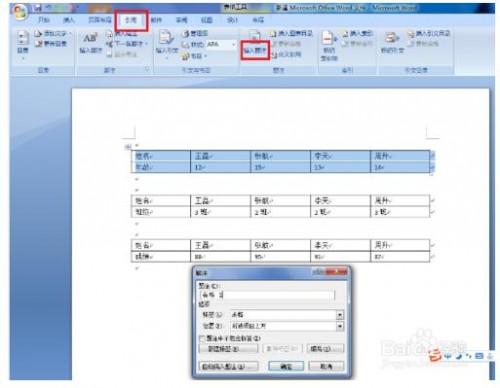
Task: Click the Numbering (编号) button in dialog
Action: pyautogui.click(x=325, y=349)
